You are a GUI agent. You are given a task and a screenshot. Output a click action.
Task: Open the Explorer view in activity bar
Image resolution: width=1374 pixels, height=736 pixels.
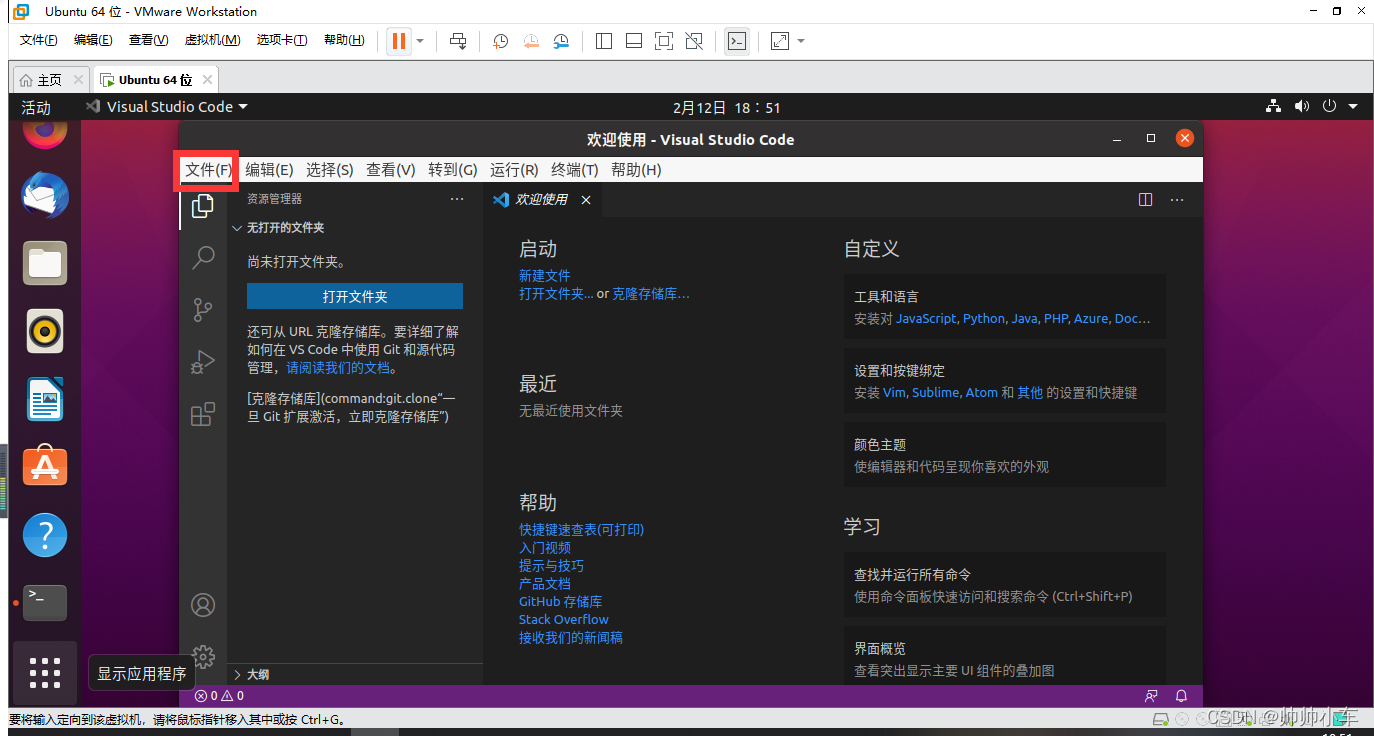tap(203, 206)
